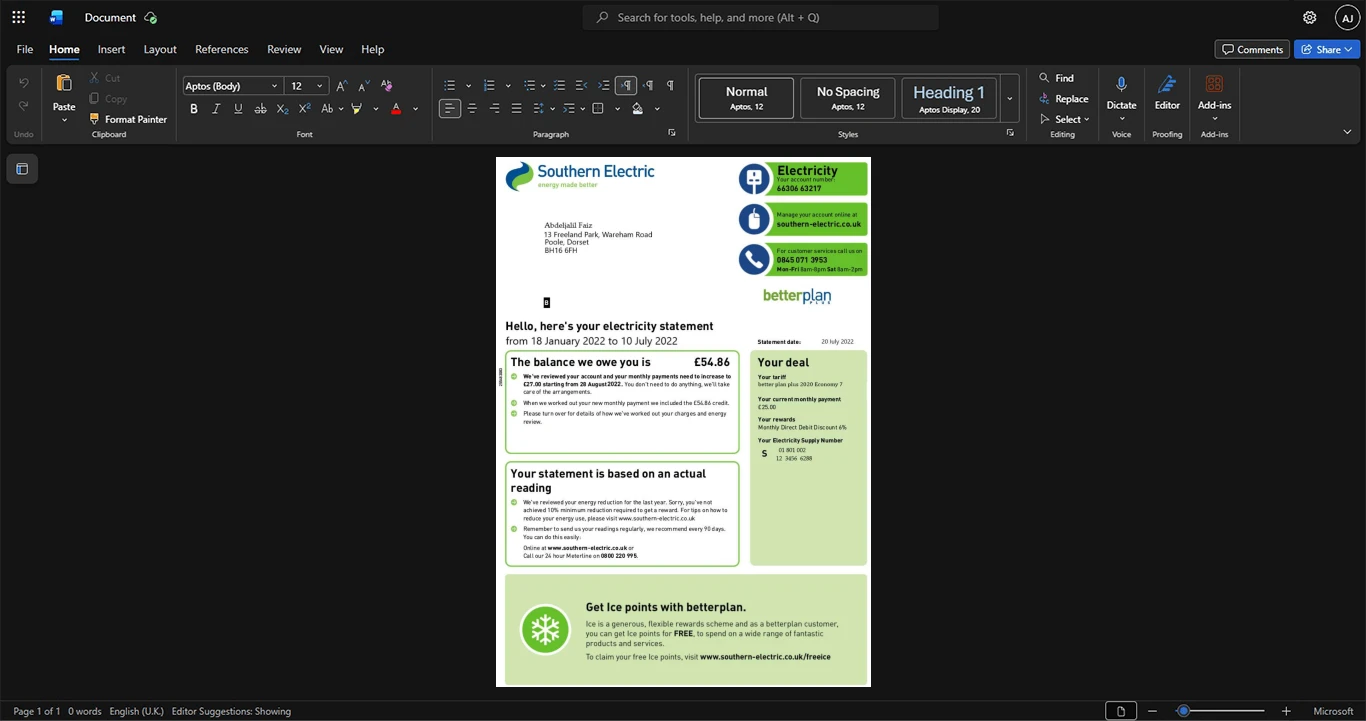The width and height of the screenshot is (1366, 721).
Task: Open the Help tab
Action: [372, 49]
